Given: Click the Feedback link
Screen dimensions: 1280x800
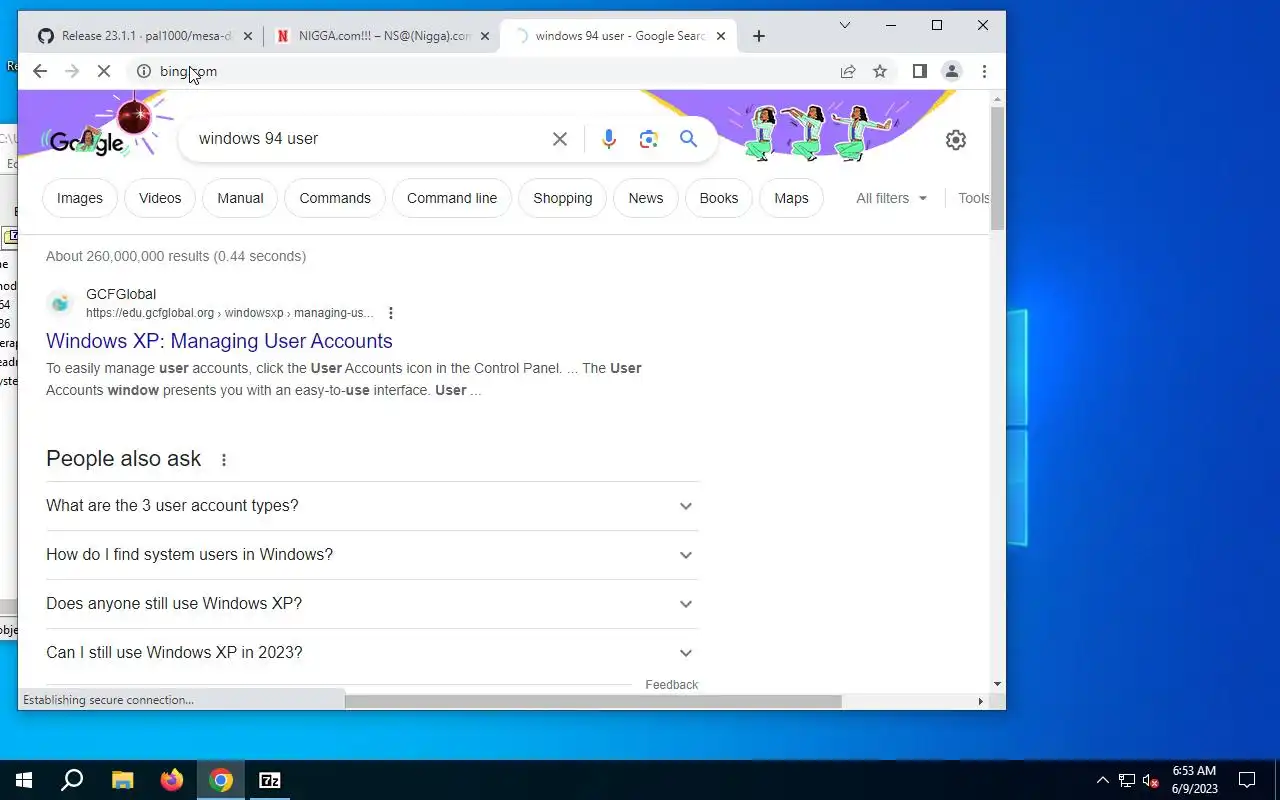Looking at the screenshot, I should coord(672,685).
